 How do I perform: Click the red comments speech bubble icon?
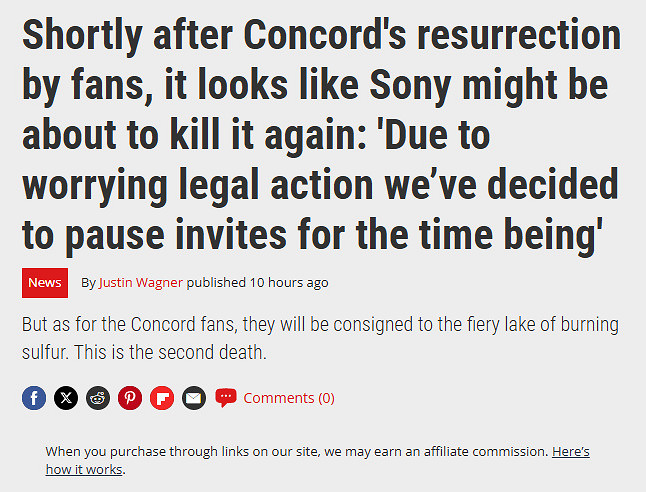[x=226, y=398]
